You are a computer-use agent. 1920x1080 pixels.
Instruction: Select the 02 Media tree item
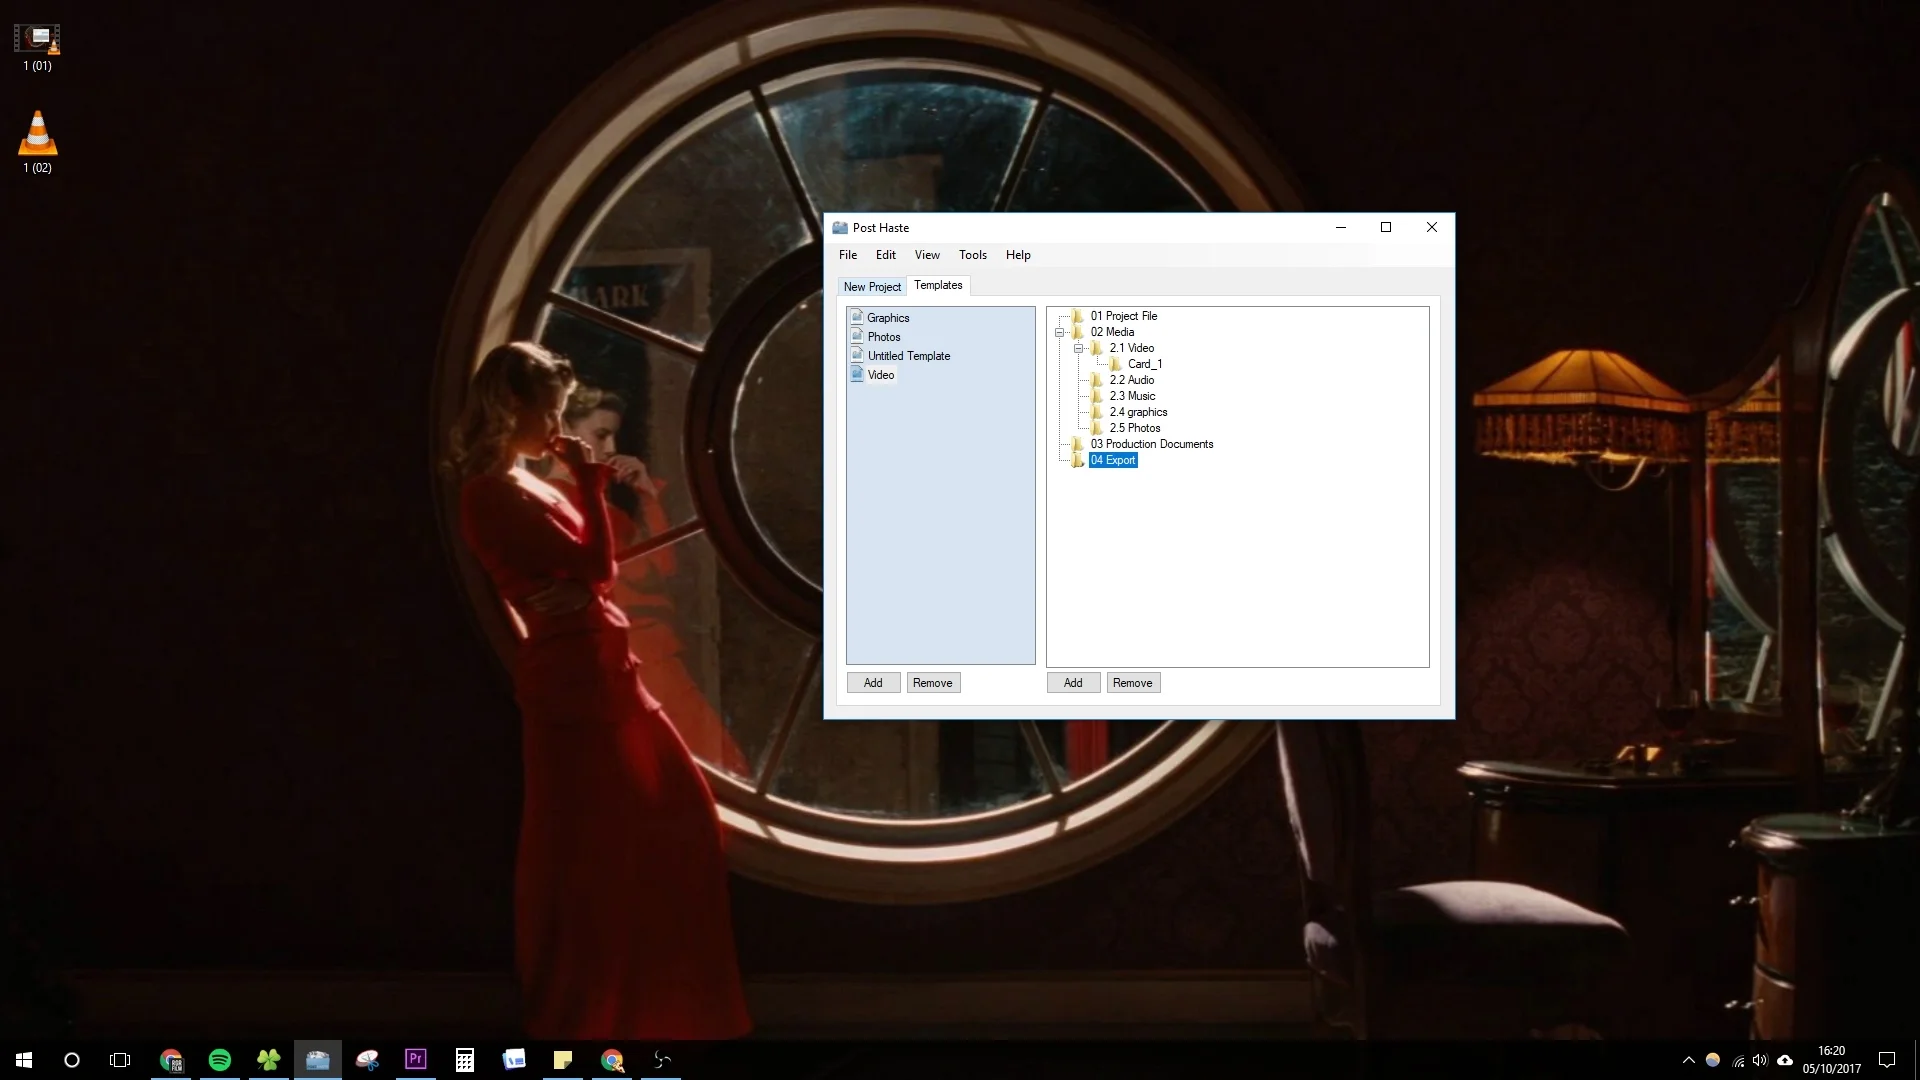[1112, 332]
